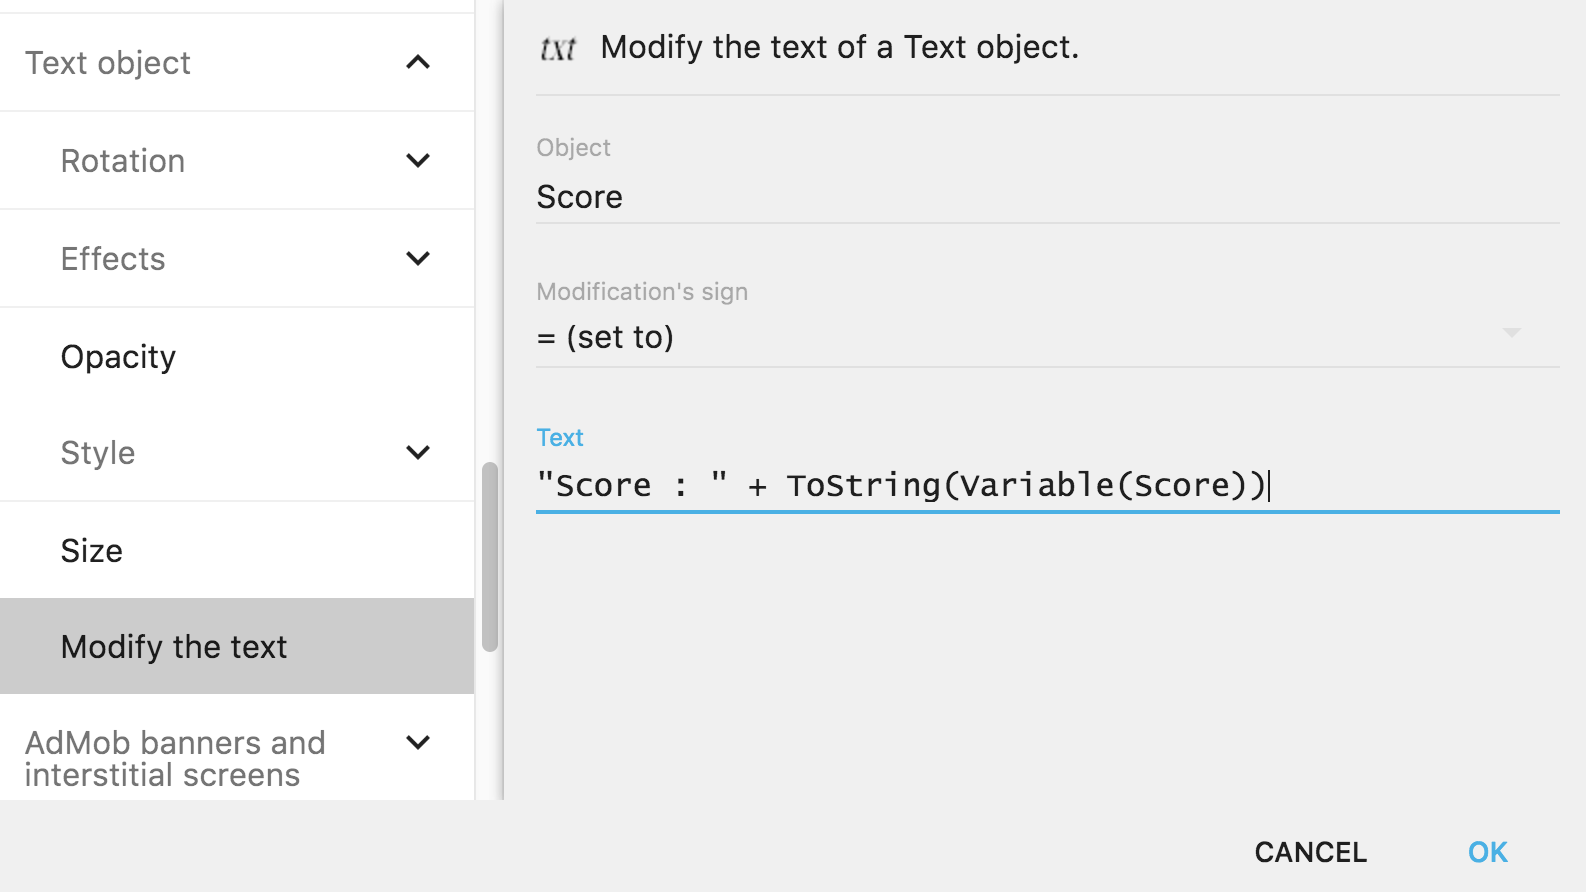Select the Size action

pos(92,551)
